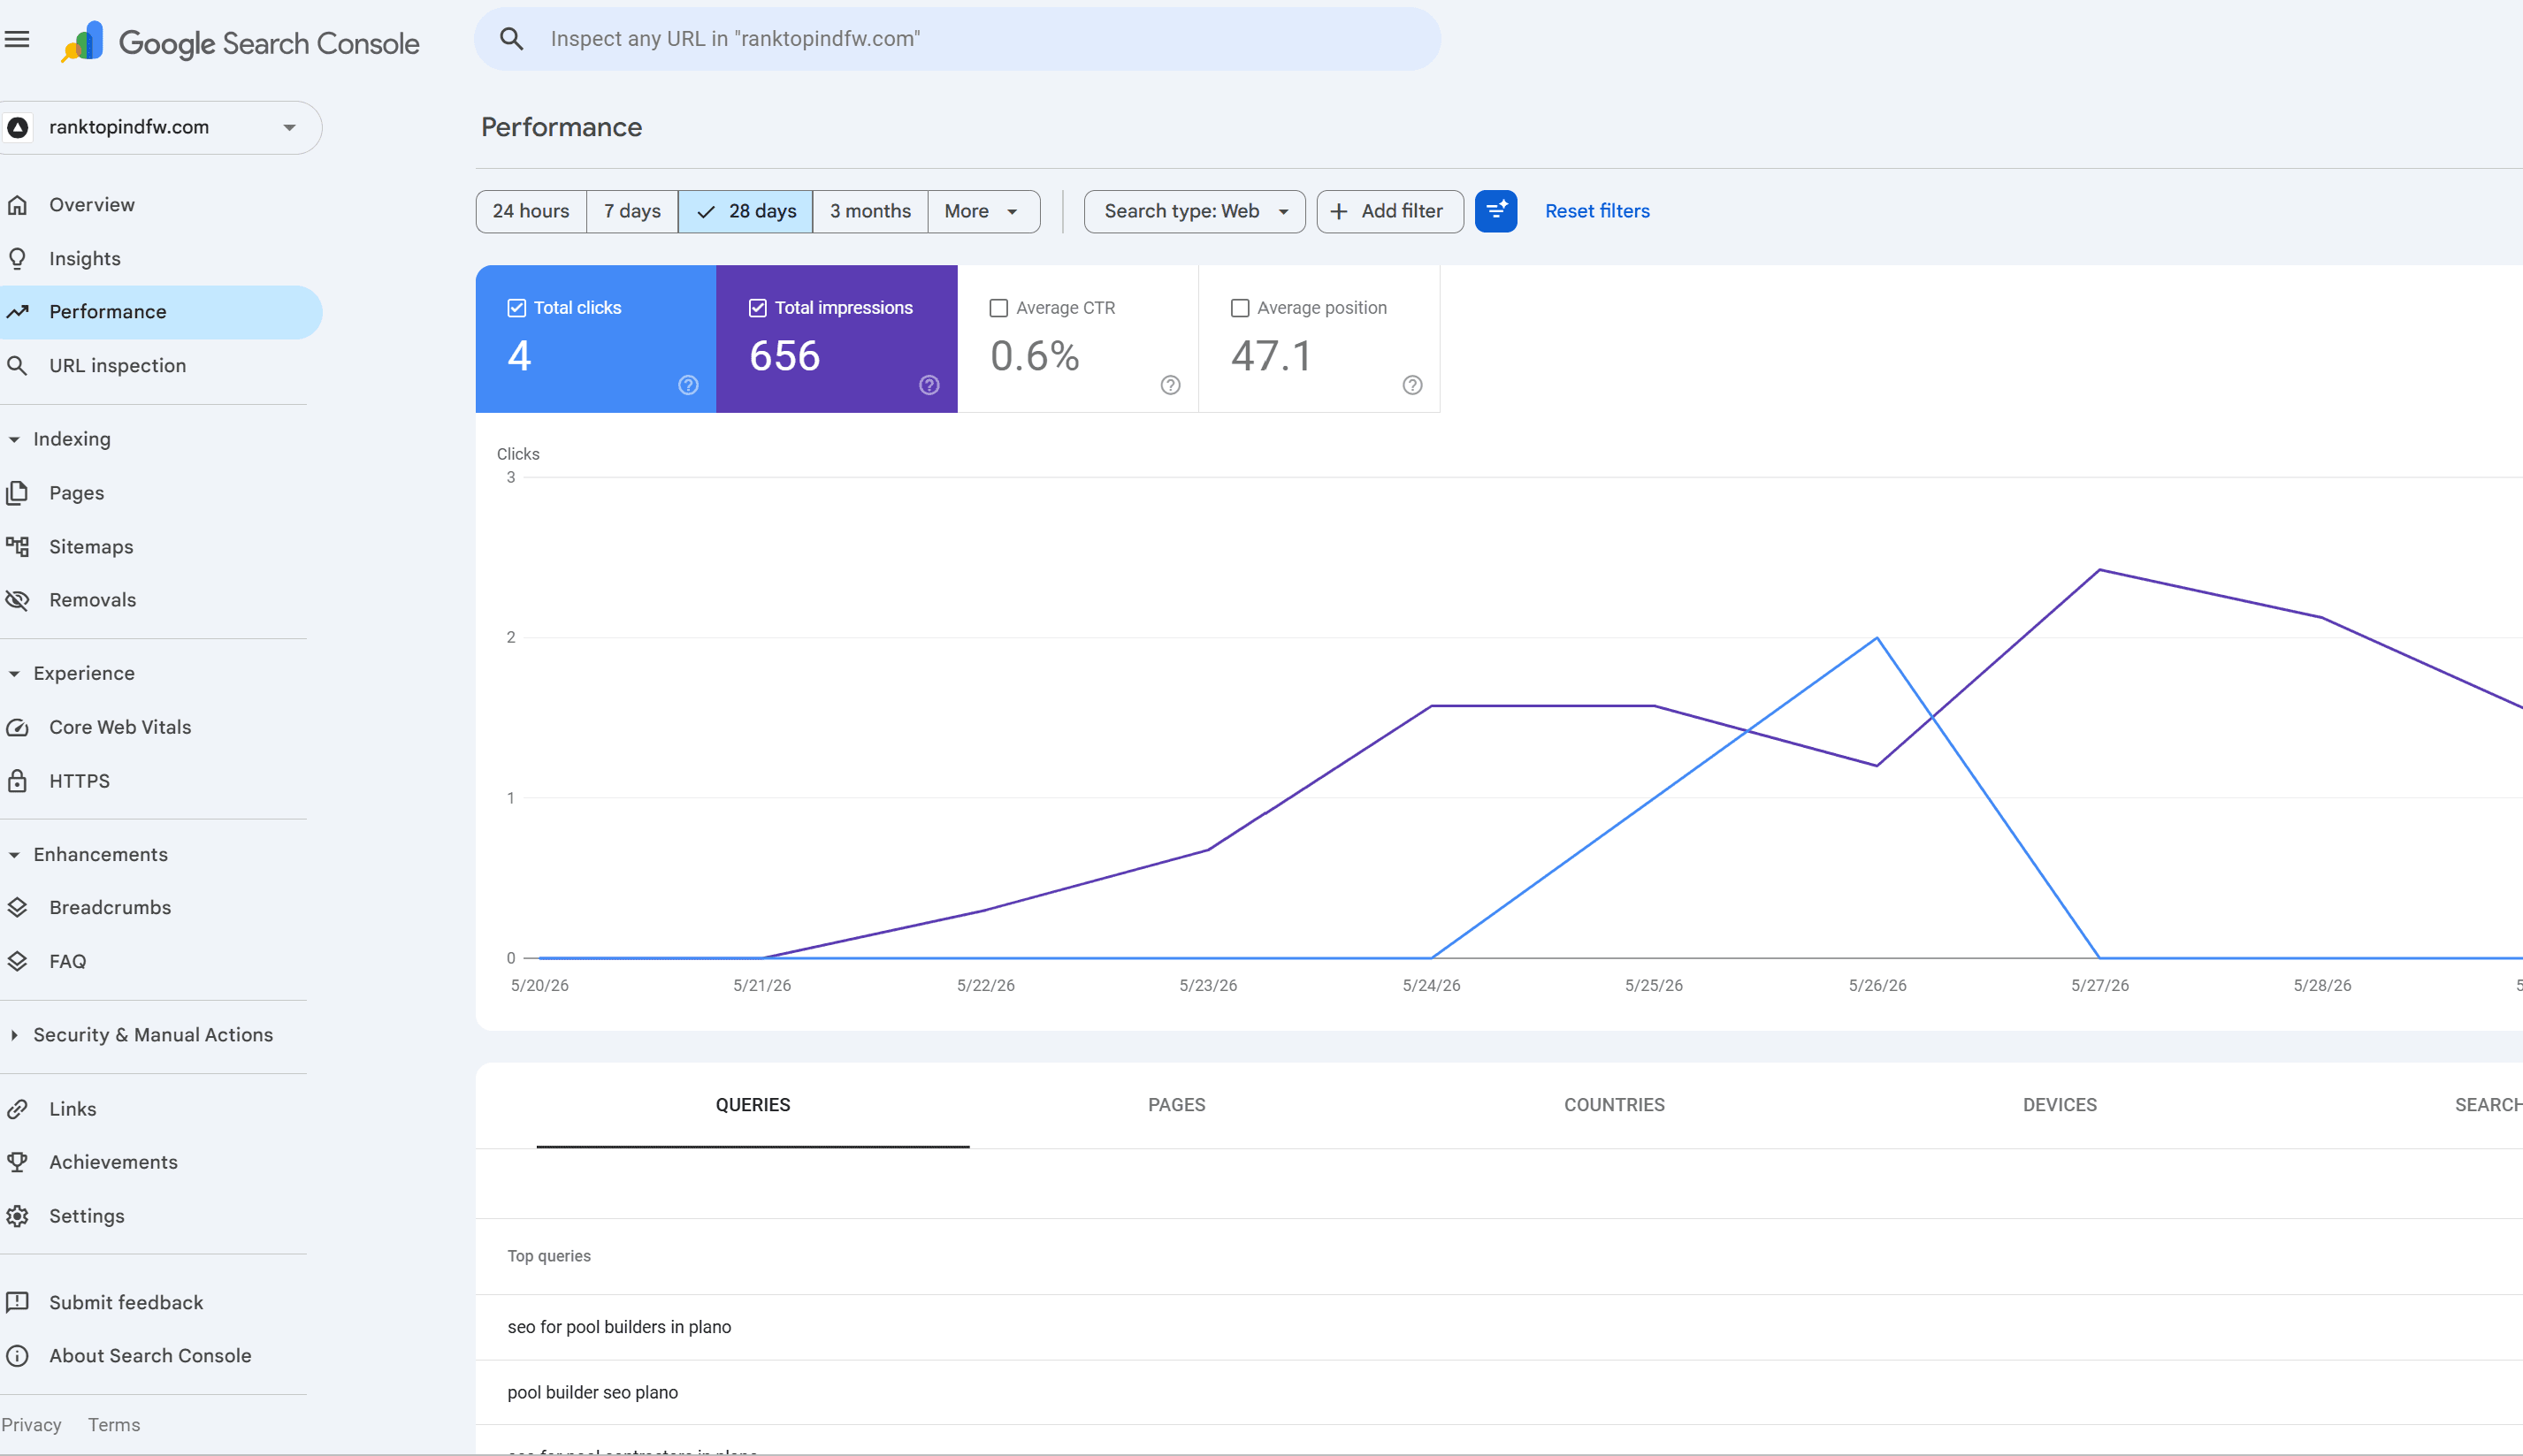Click the Inspect any URL search field
This screenshot has height=1456, width=2523.
(957, 39)
